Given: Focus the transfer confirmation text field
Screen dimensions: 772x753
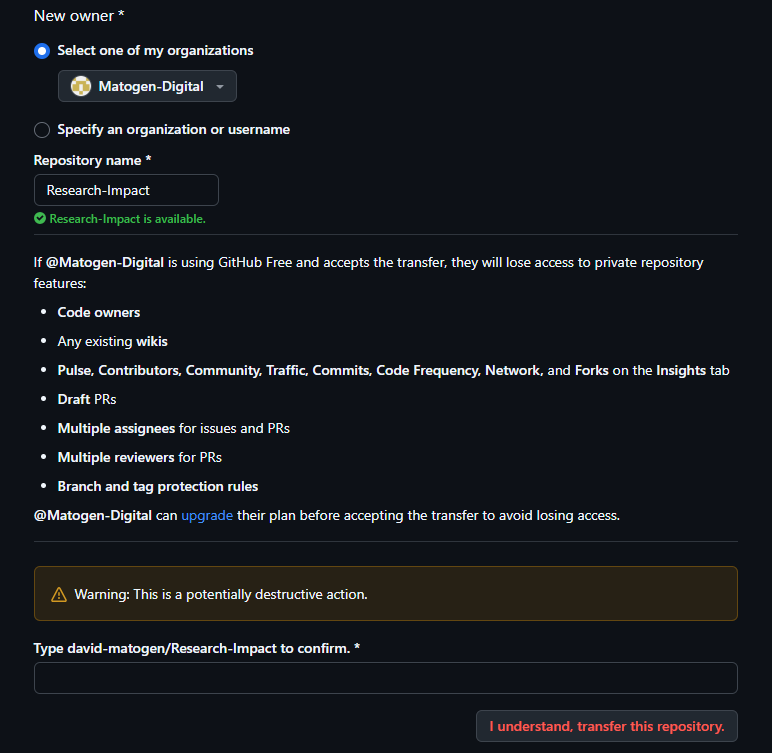Looking at the screenshot, I should point(385,678).
